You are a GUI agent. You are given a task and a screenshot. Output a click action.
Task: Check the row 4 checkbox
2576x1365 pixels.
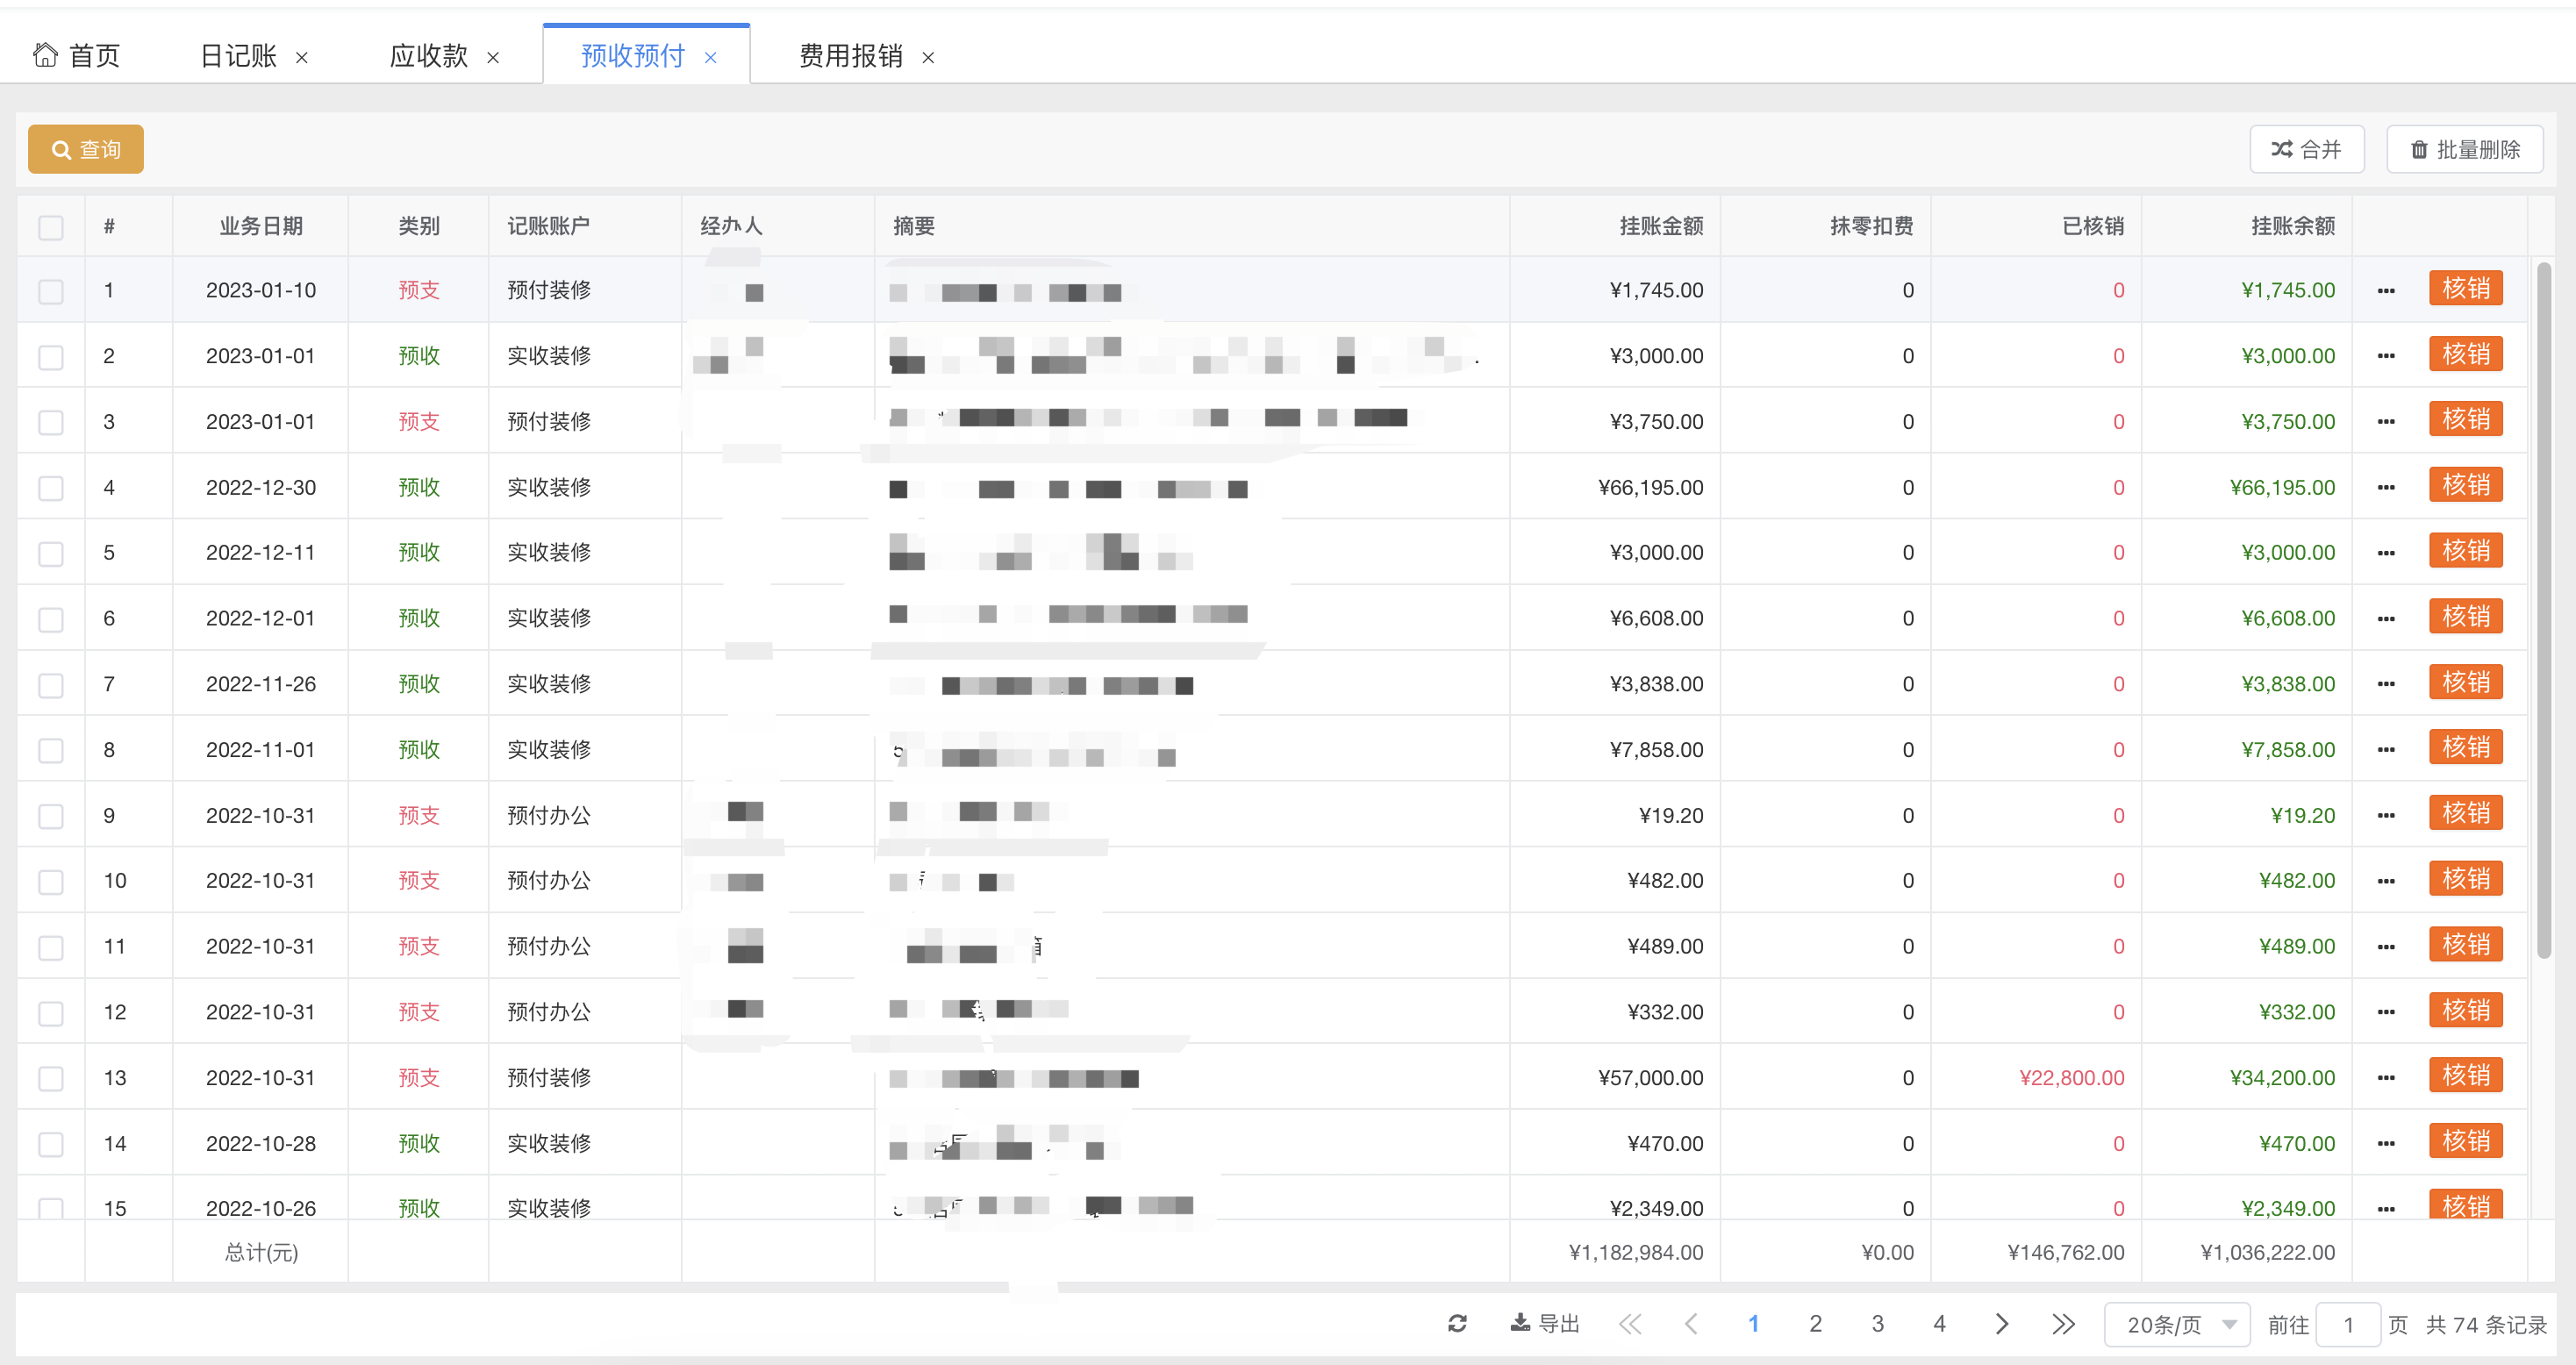pyautogui.click(x=51, y=488)
